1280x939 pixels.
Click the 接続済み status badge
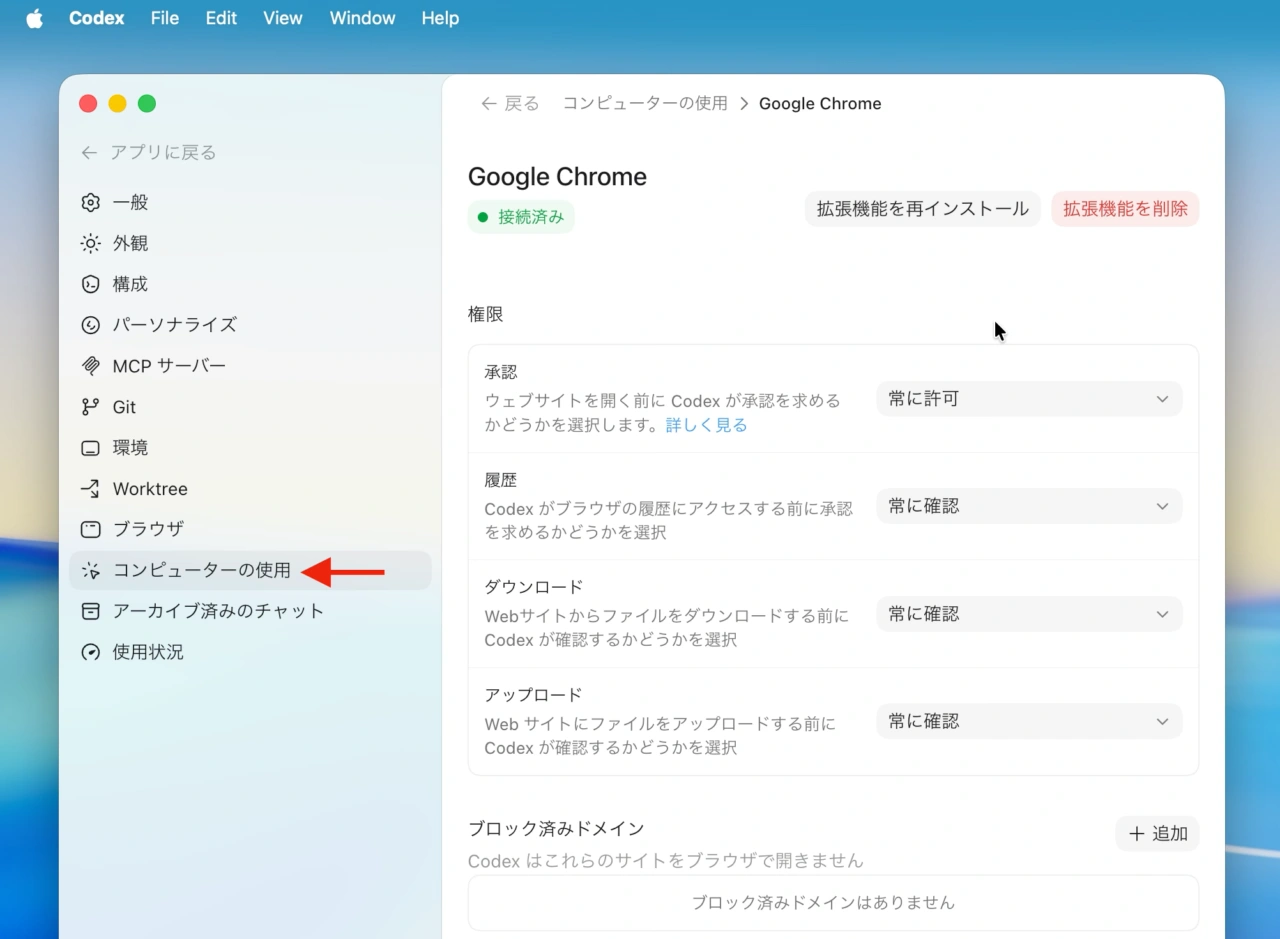coord(521,217)
